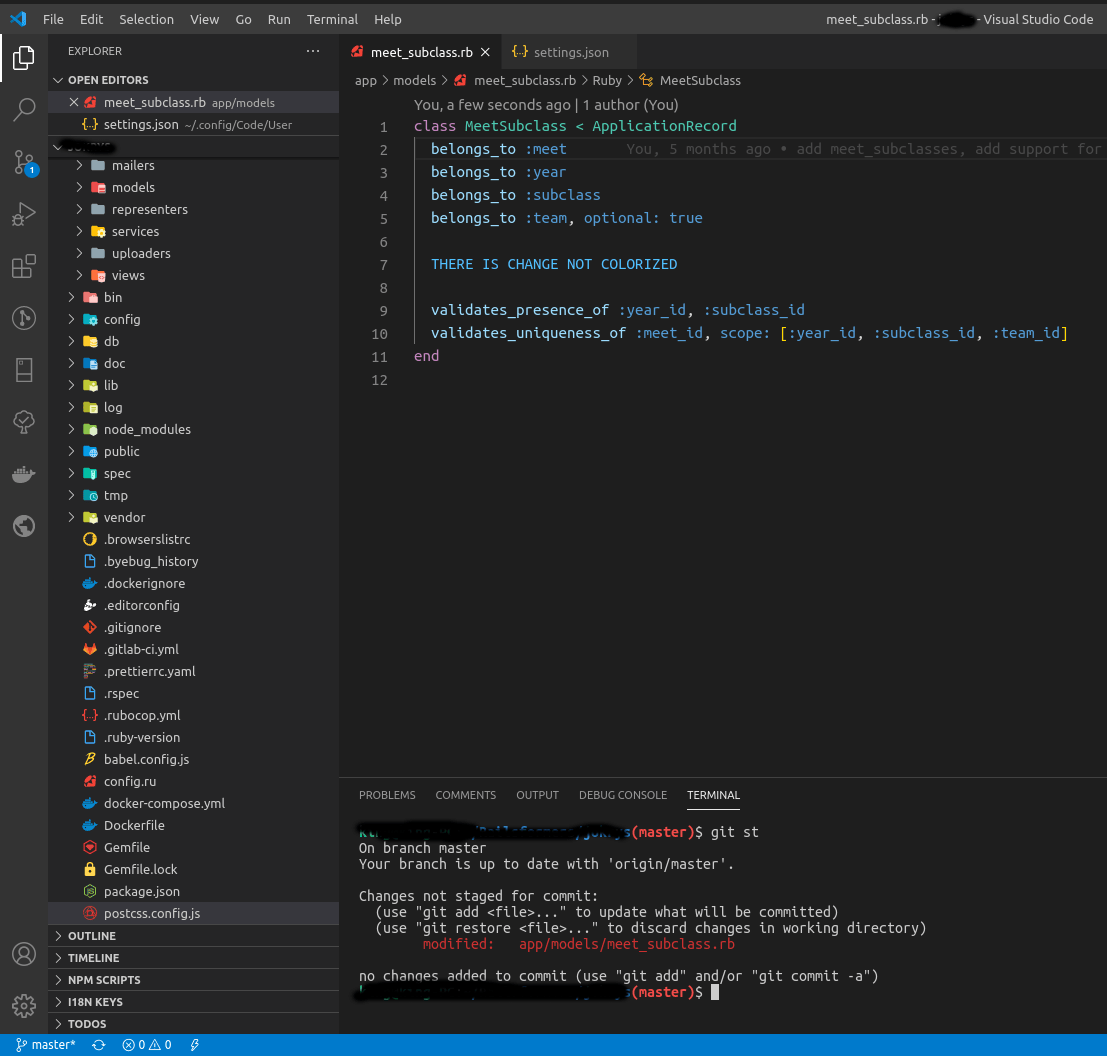
Task: Expand the Timeline section
Action: tap(193, 957)
